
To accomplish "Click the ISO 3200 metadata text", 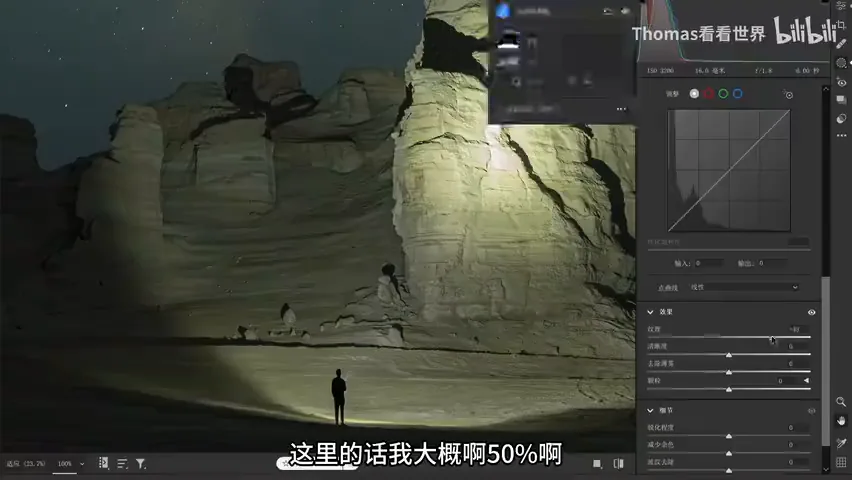I will coord(660,71).
